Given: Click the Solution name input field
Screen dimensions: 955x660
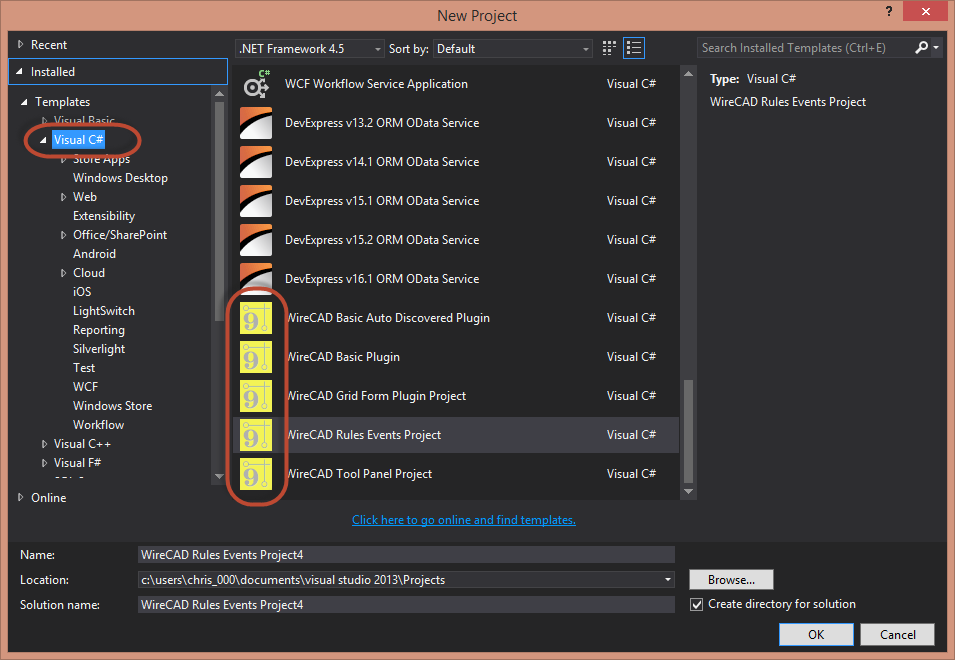Looking at the screenshot, I should click(x=406, y=605).
